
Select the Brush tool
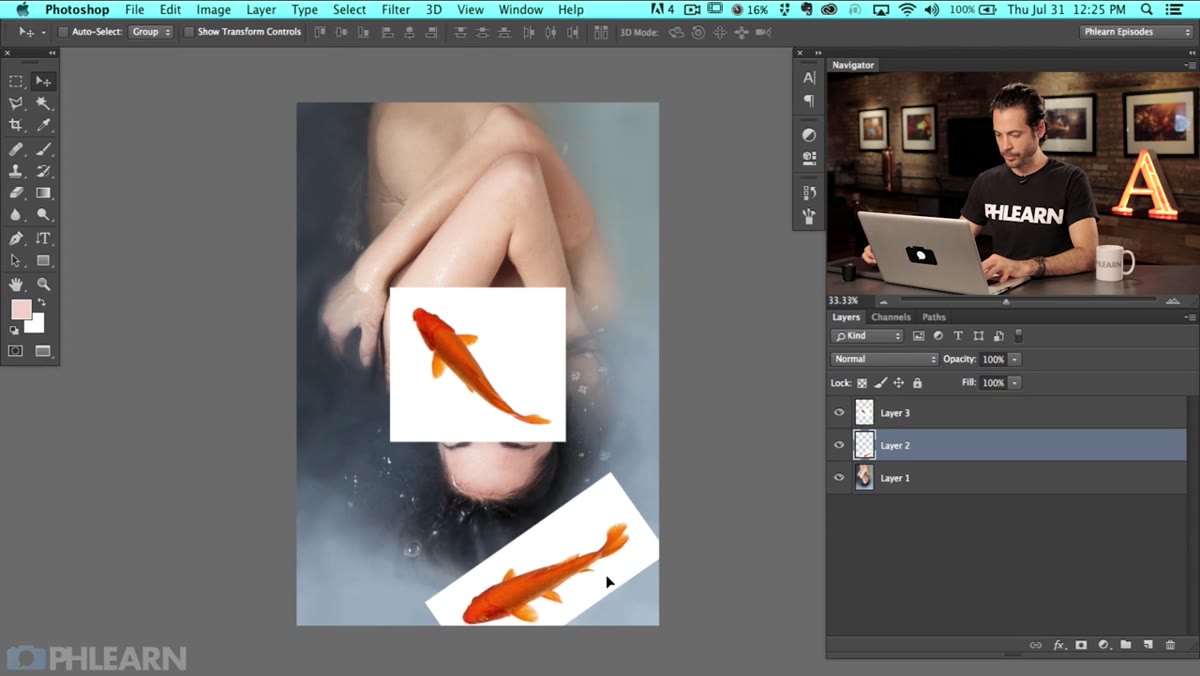43,150
